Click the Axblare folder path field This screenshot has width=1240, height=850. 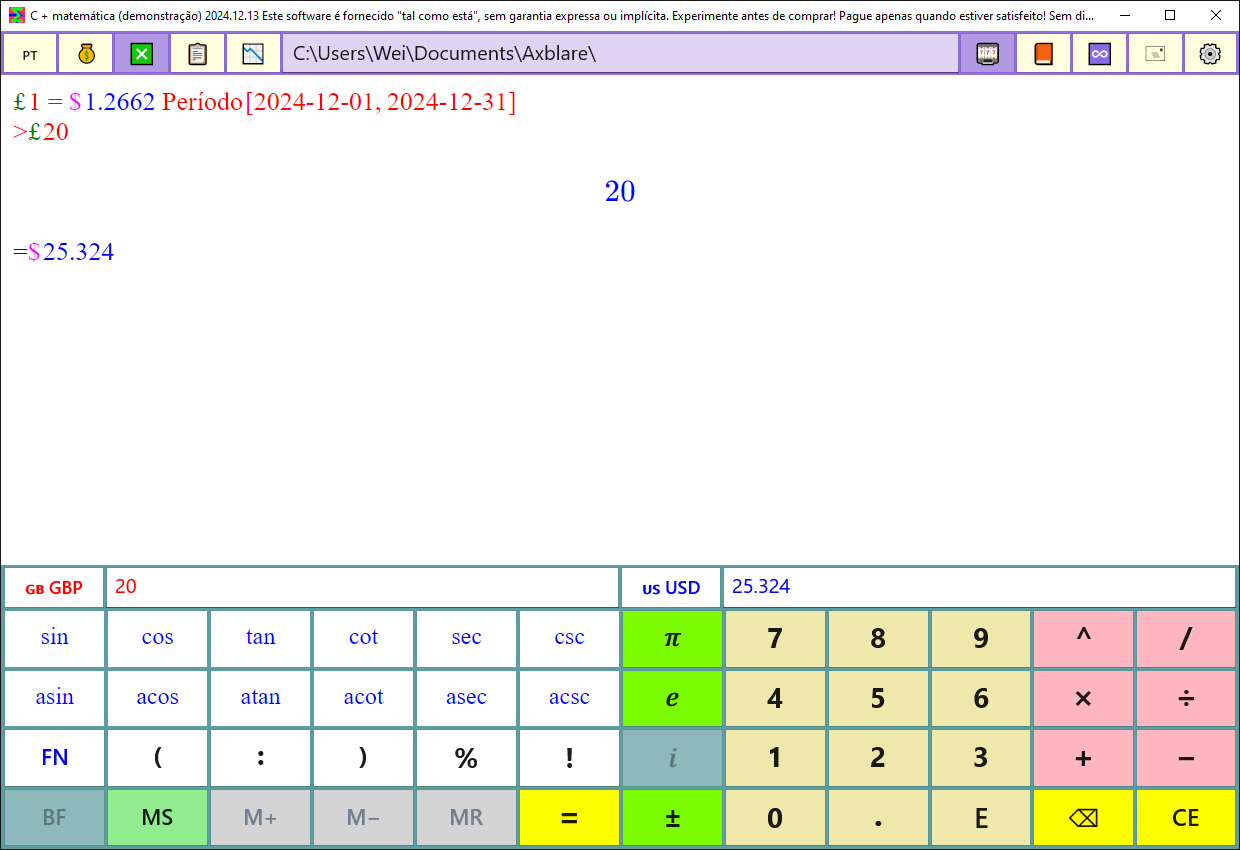tap(621, 54)
